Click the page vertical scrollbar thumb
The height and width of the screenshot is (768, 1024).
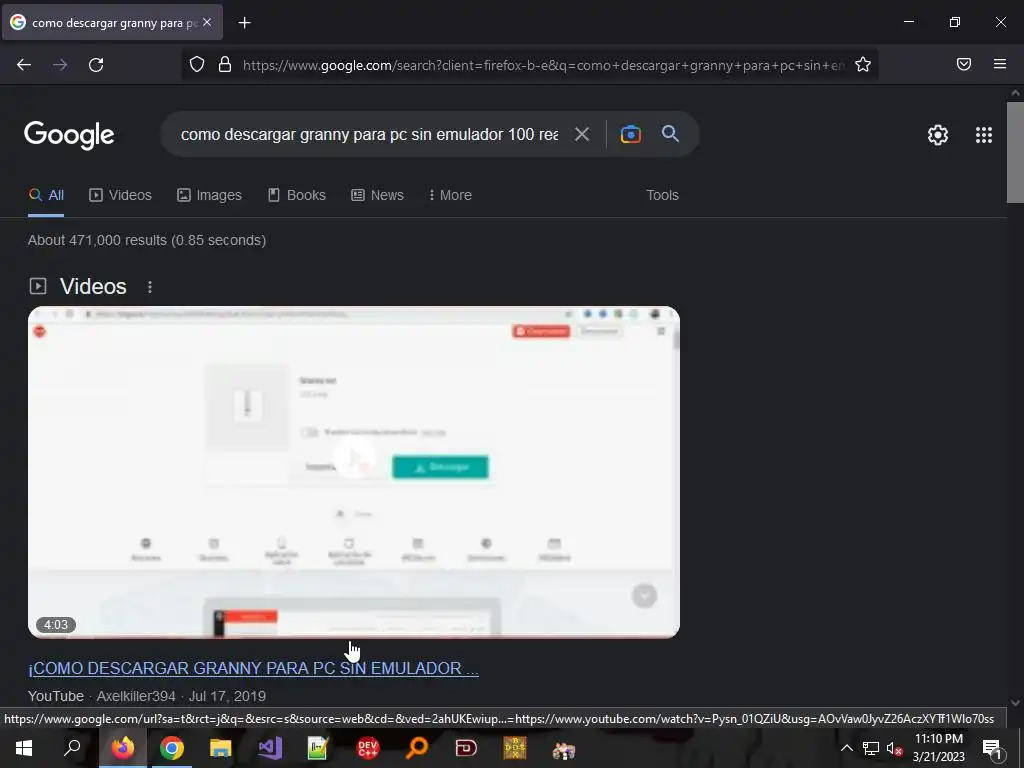pos(1015,152)
